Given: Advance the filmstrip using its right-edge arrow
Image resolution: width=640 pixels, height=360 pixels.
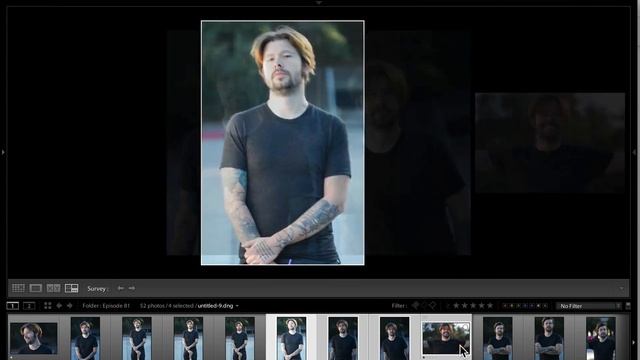Looking at the screenshot, I should (x=634, y=343).
